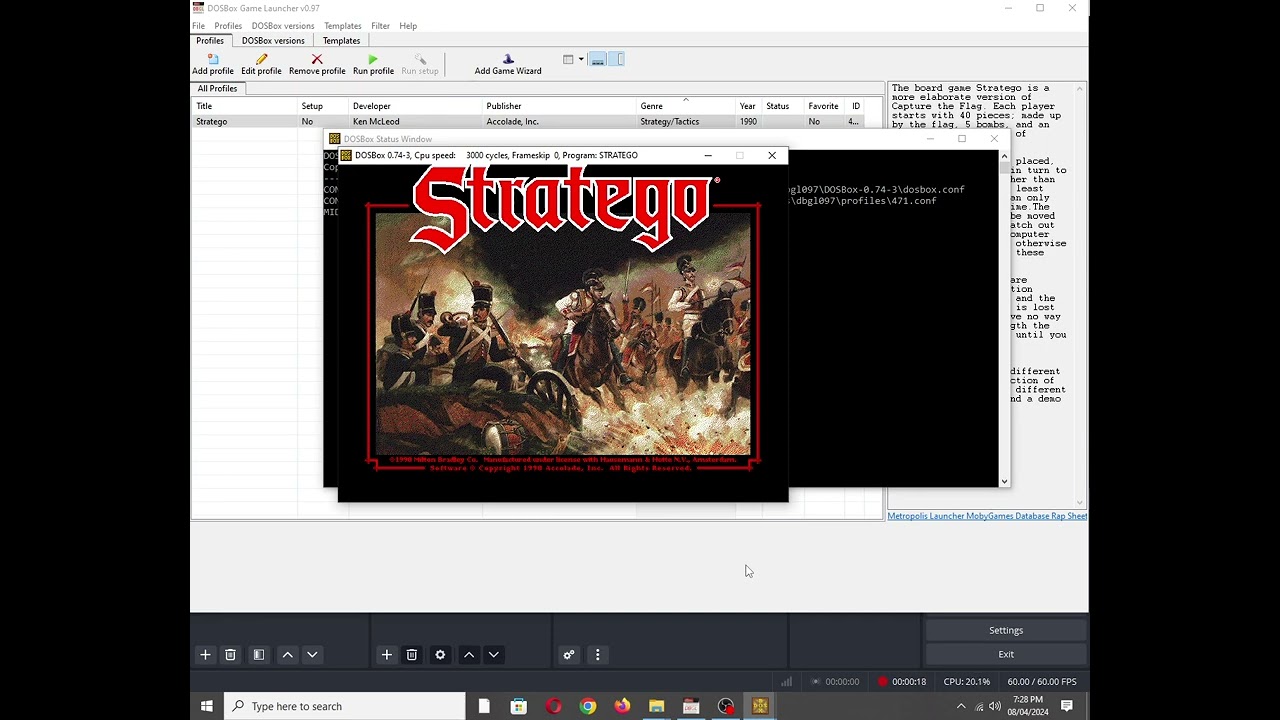Screen dimensions: 1280x720
Task: Show hidden system tray icons chevron
Action: pos(961,706)
